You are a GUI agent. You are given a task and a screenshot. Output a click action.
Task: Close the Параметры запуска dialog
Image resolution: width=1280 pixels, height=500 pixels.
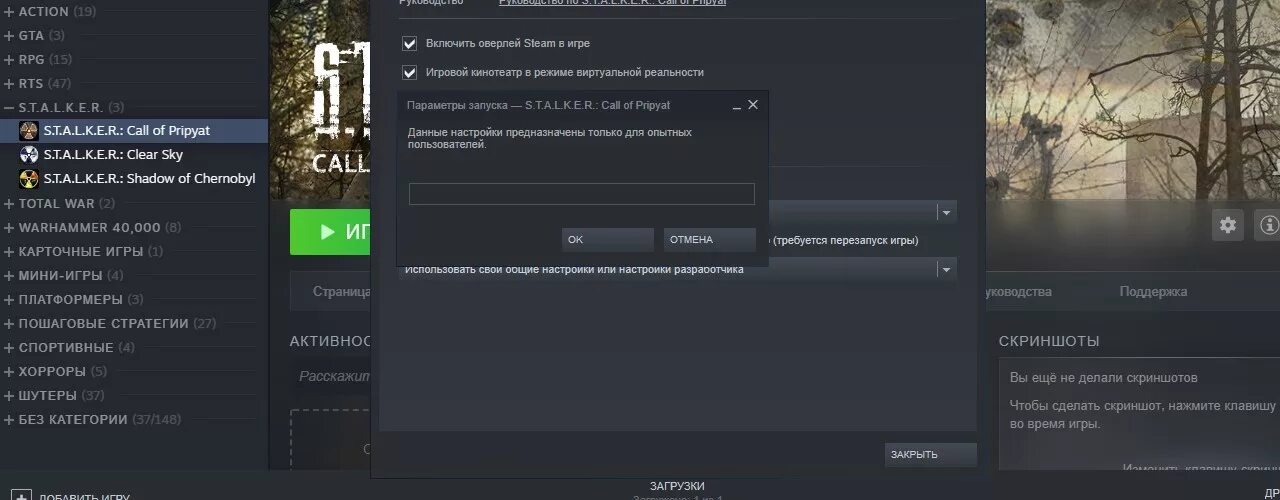tap(753, 104)
